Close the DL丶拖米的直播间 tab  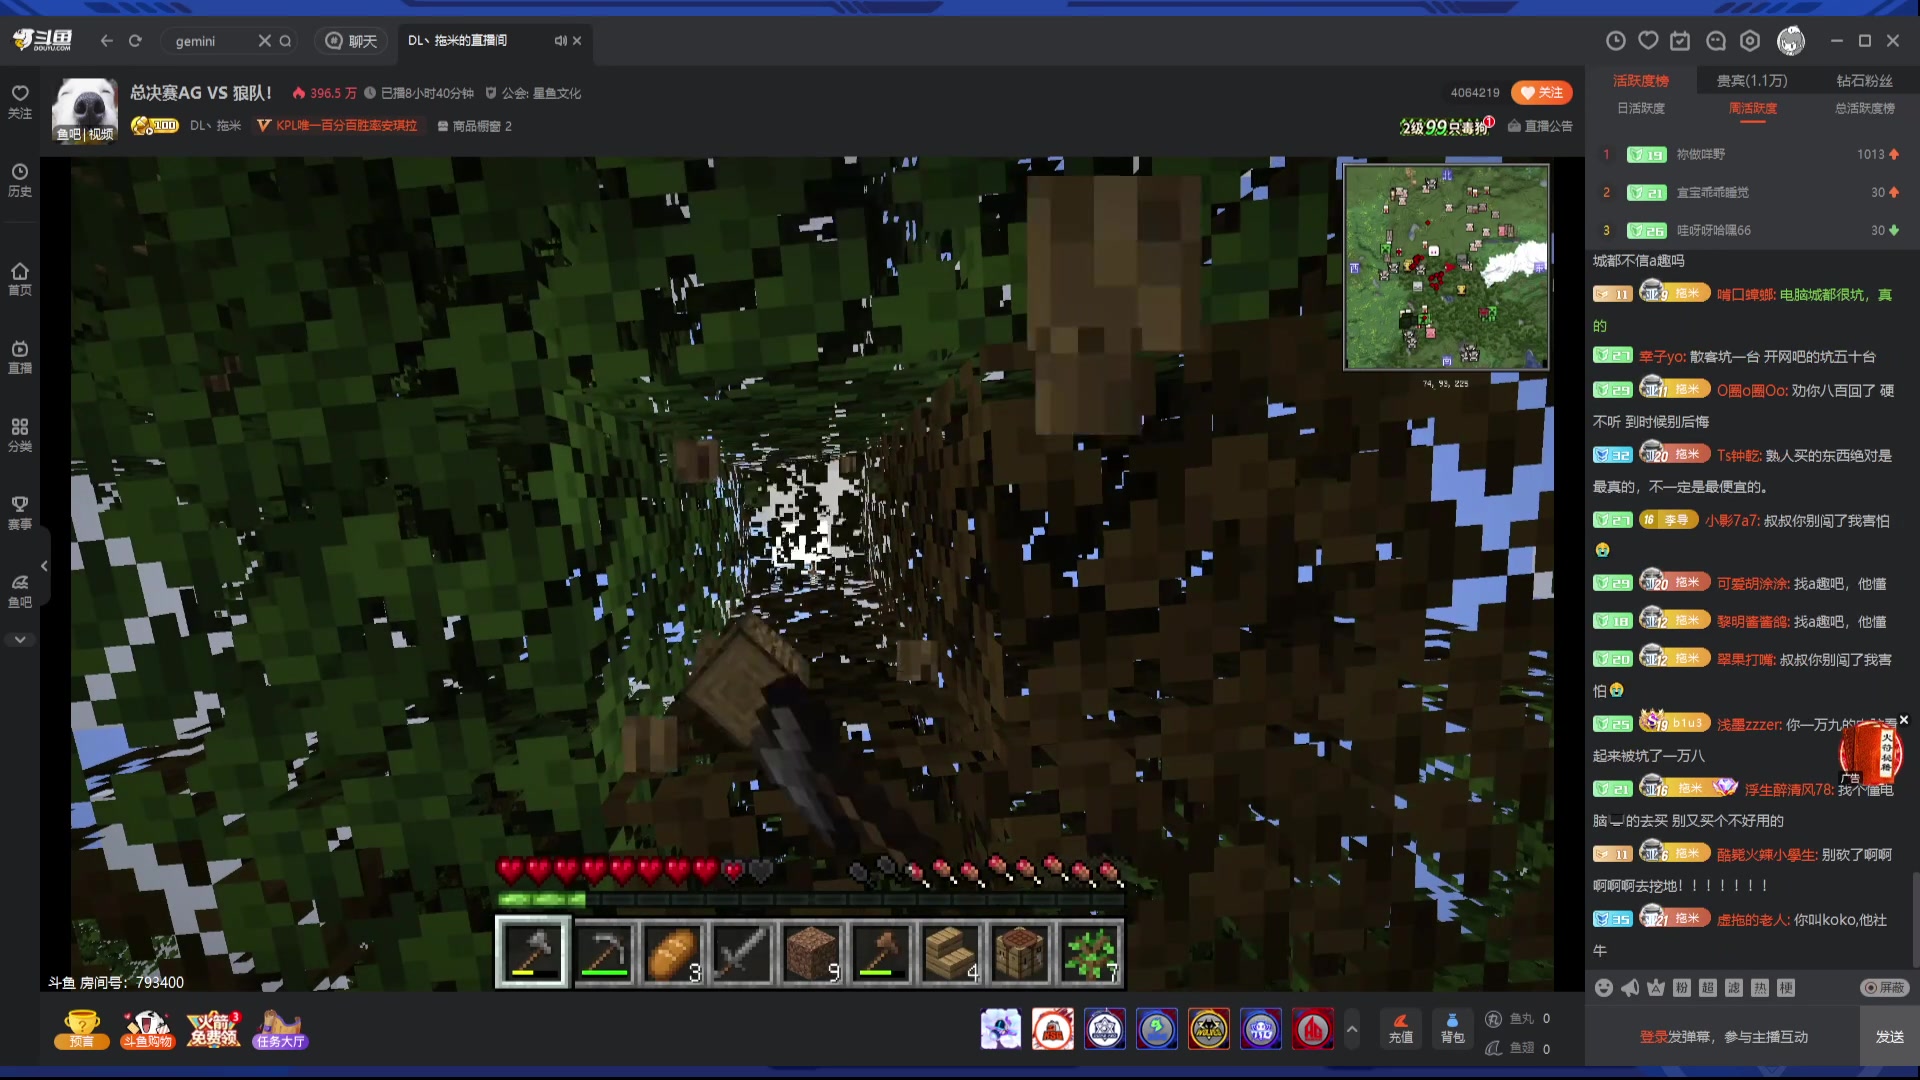click(x=577, y=41)
